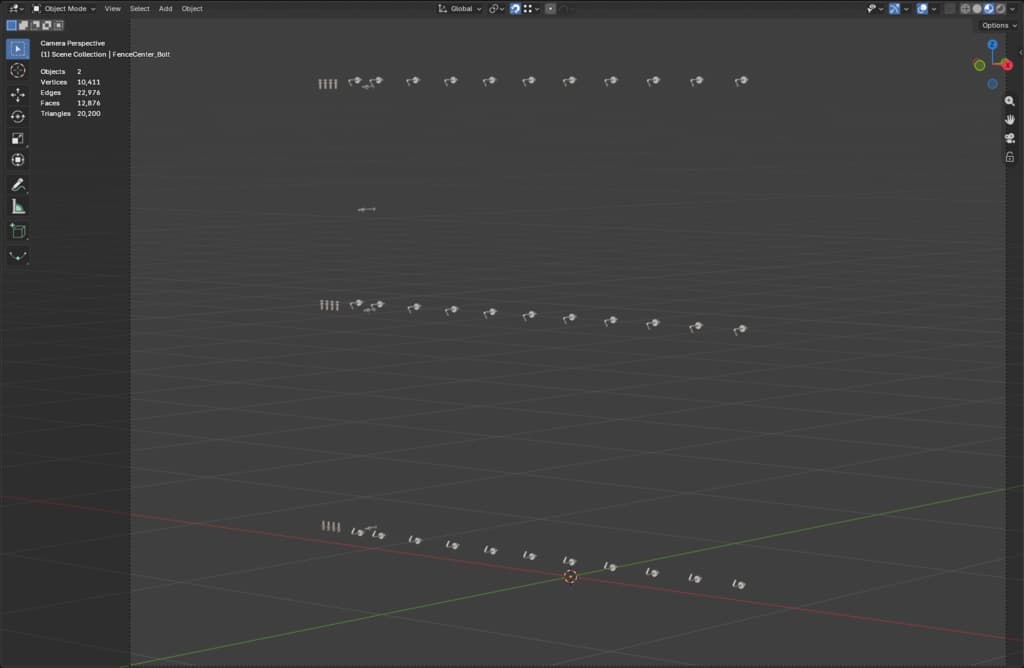The width and height of the screenshot is (1024, 668).
Task: Select the four posts in the top row
Action: [x=328, y=84]
